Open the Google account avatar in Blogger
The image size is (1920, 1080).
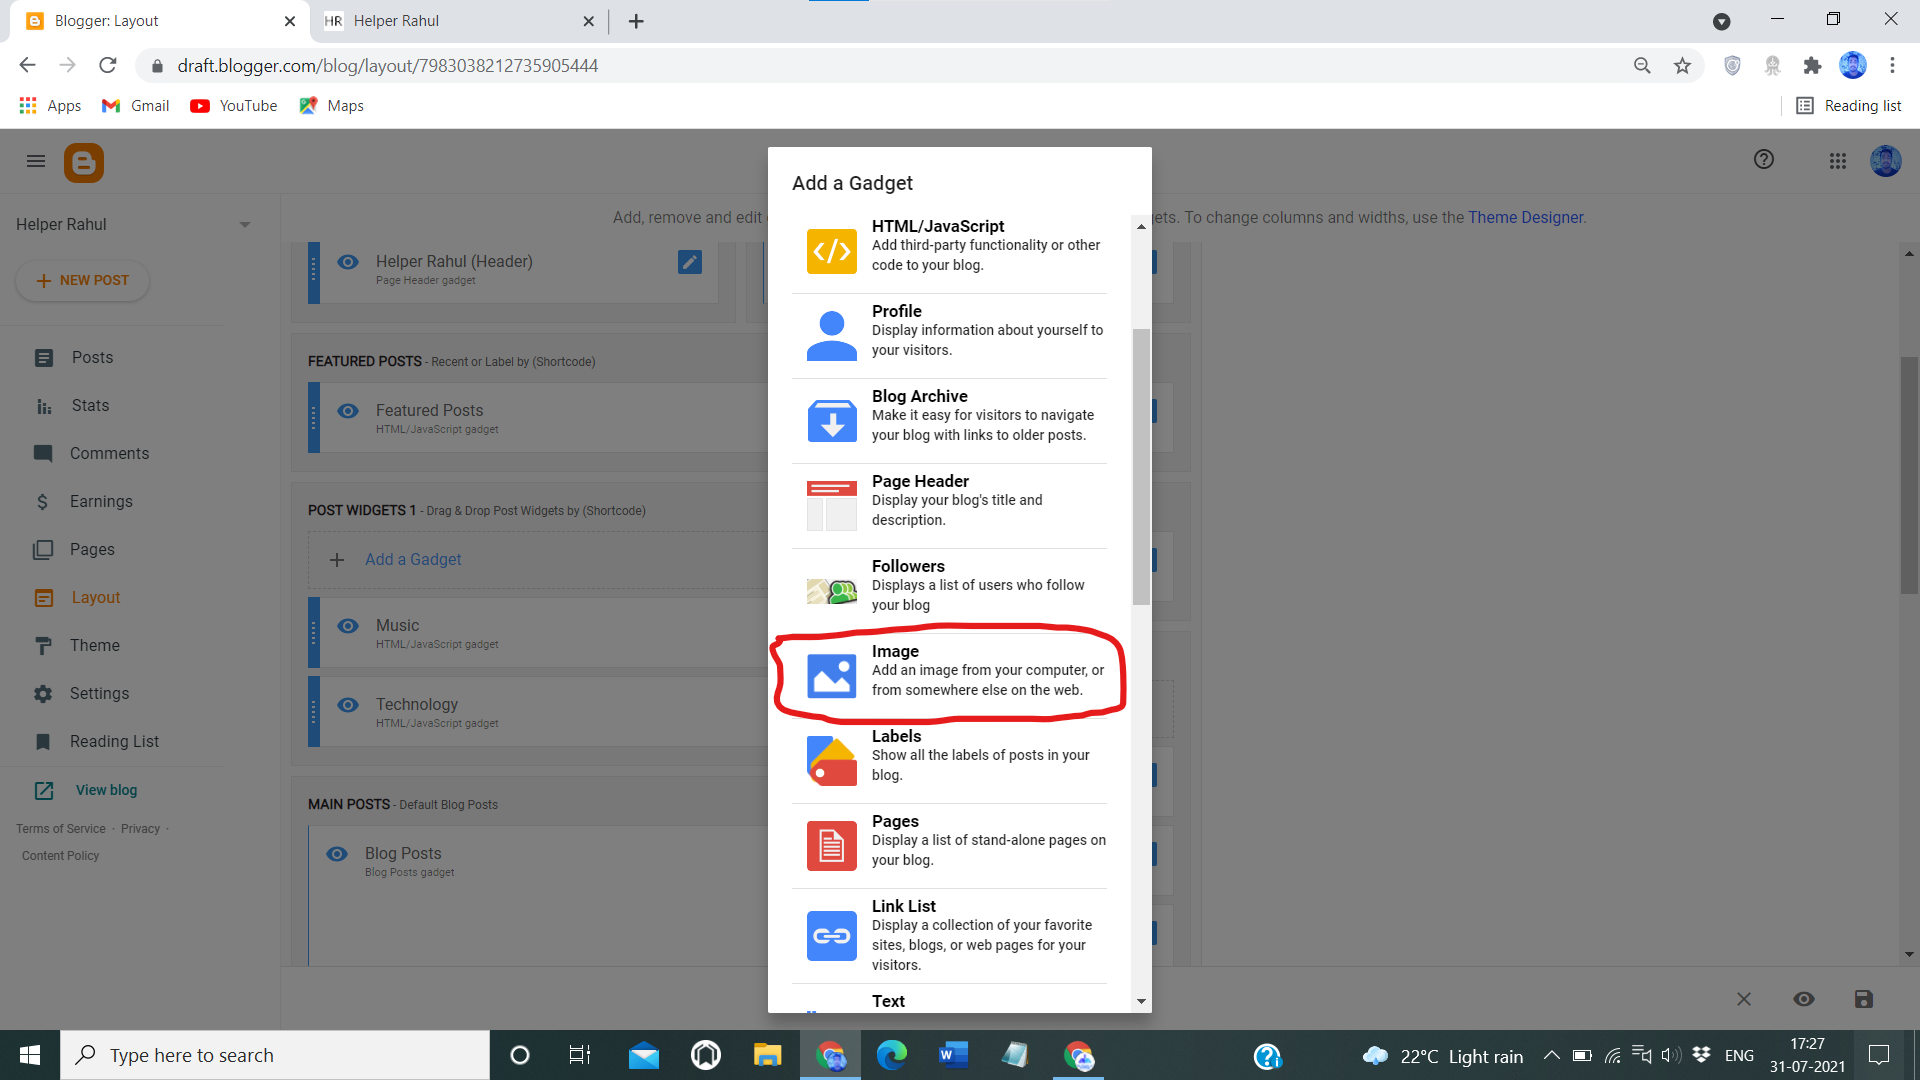1886,161
